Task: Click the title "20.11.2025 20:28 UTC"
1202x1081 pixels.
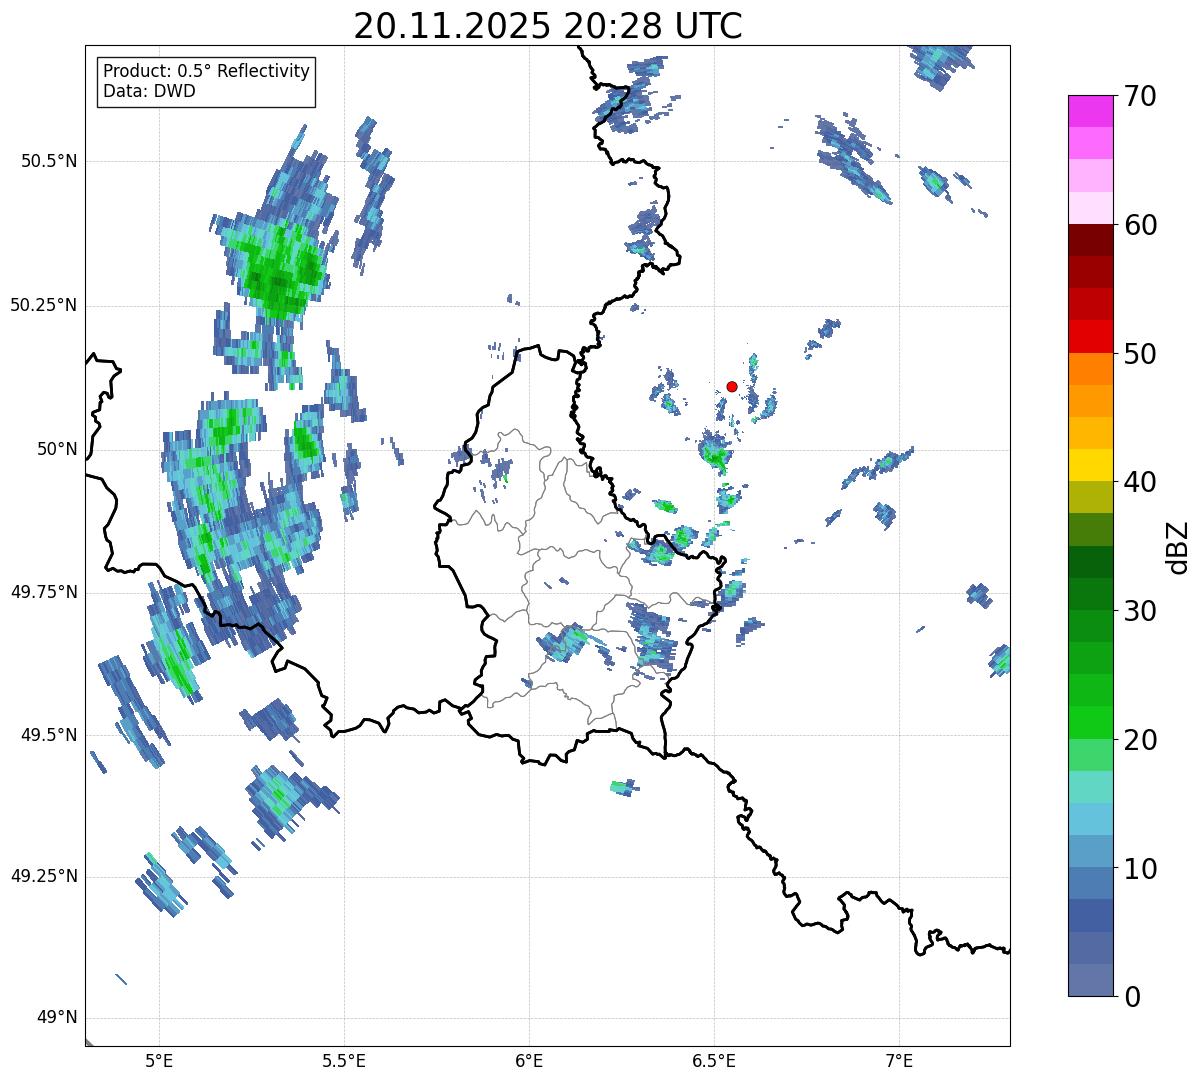Action: pyautogui.click(x=548, y=26)
